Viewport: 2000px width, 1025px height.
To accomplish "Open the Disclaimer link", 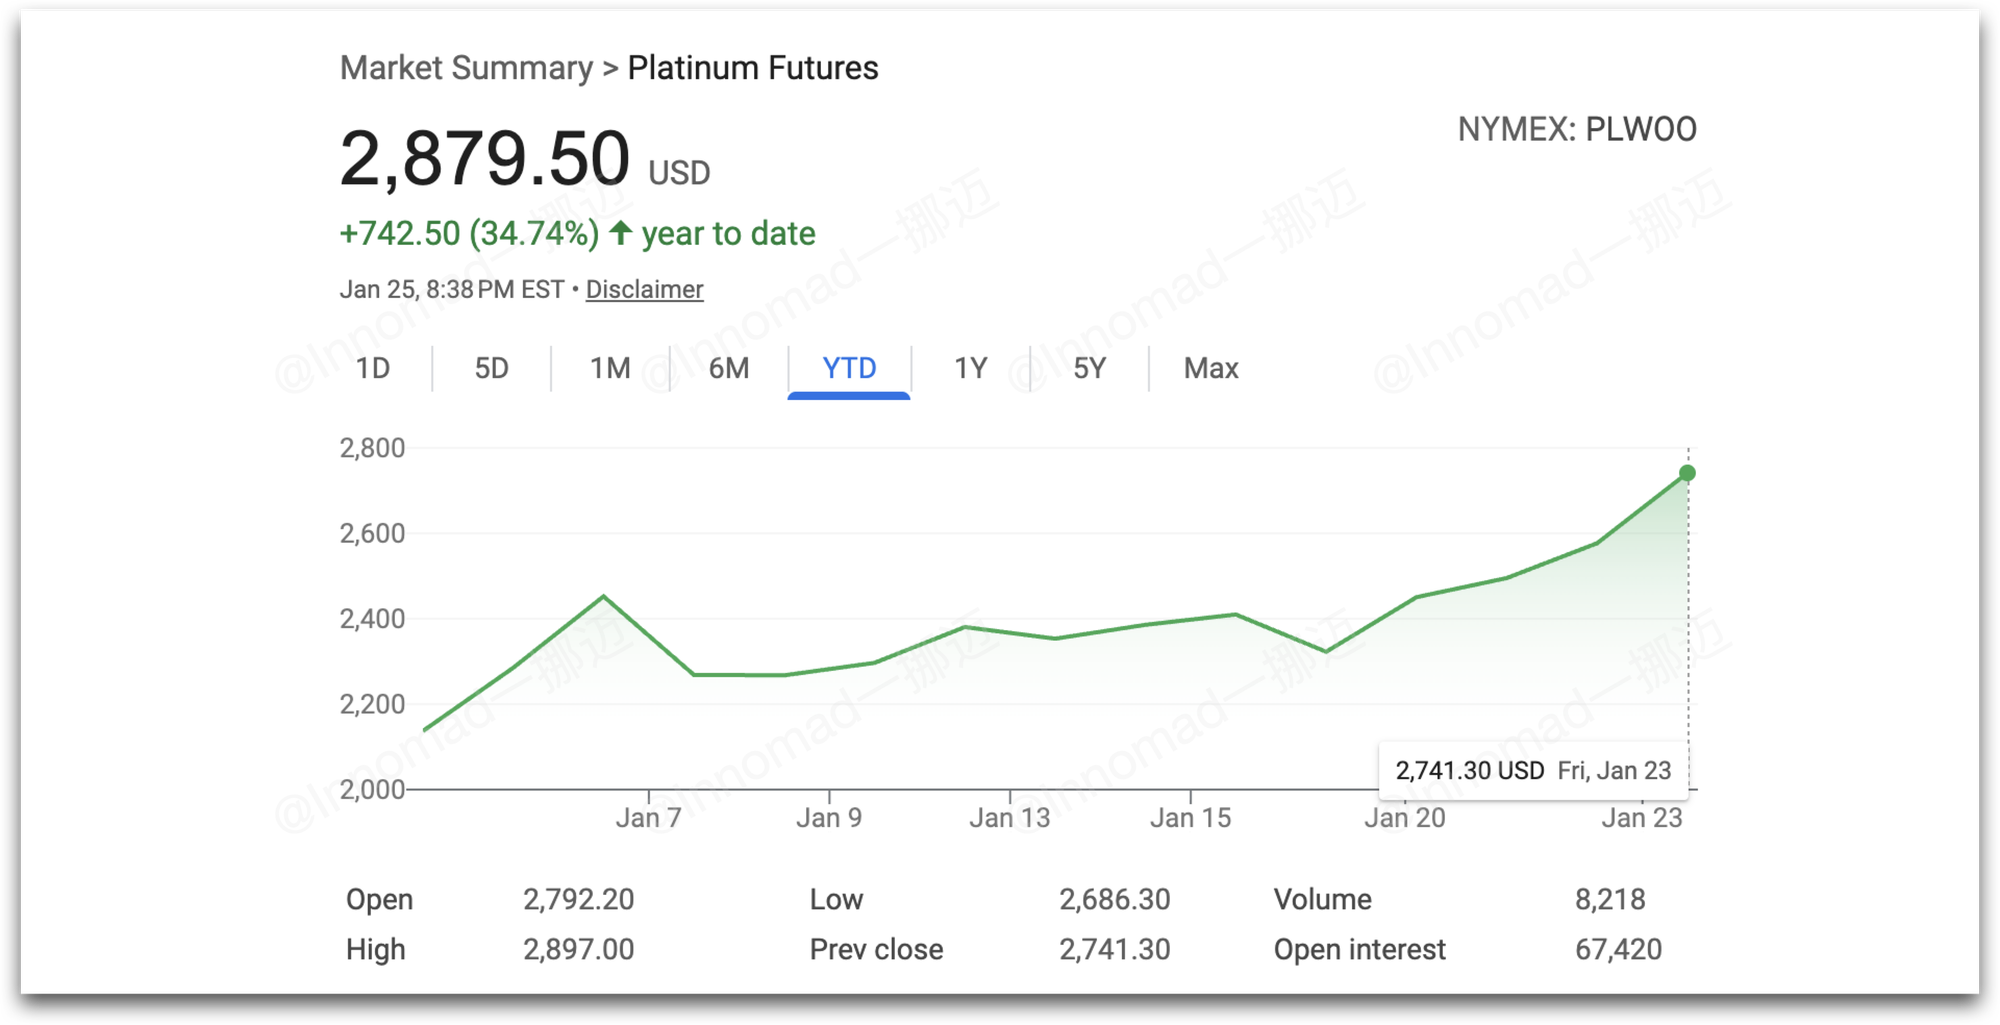I will tap(644, 290).
